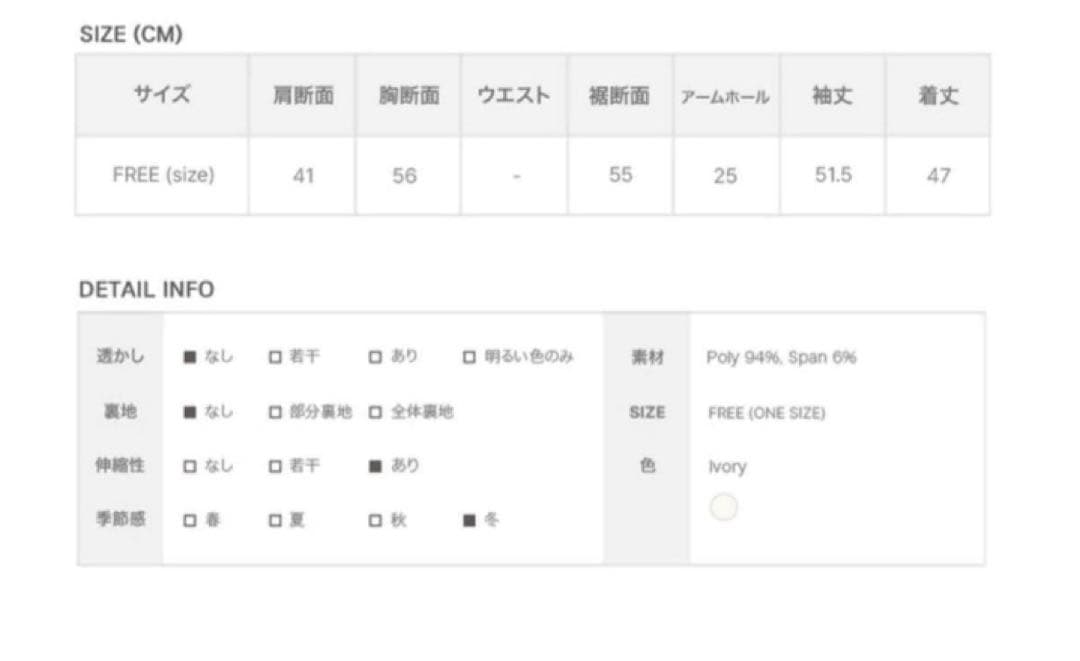Image resolution: width=1080 pixels, height=661 pixels.
Task: Select the FREE (size) row cell
Action: click(163, 175)
